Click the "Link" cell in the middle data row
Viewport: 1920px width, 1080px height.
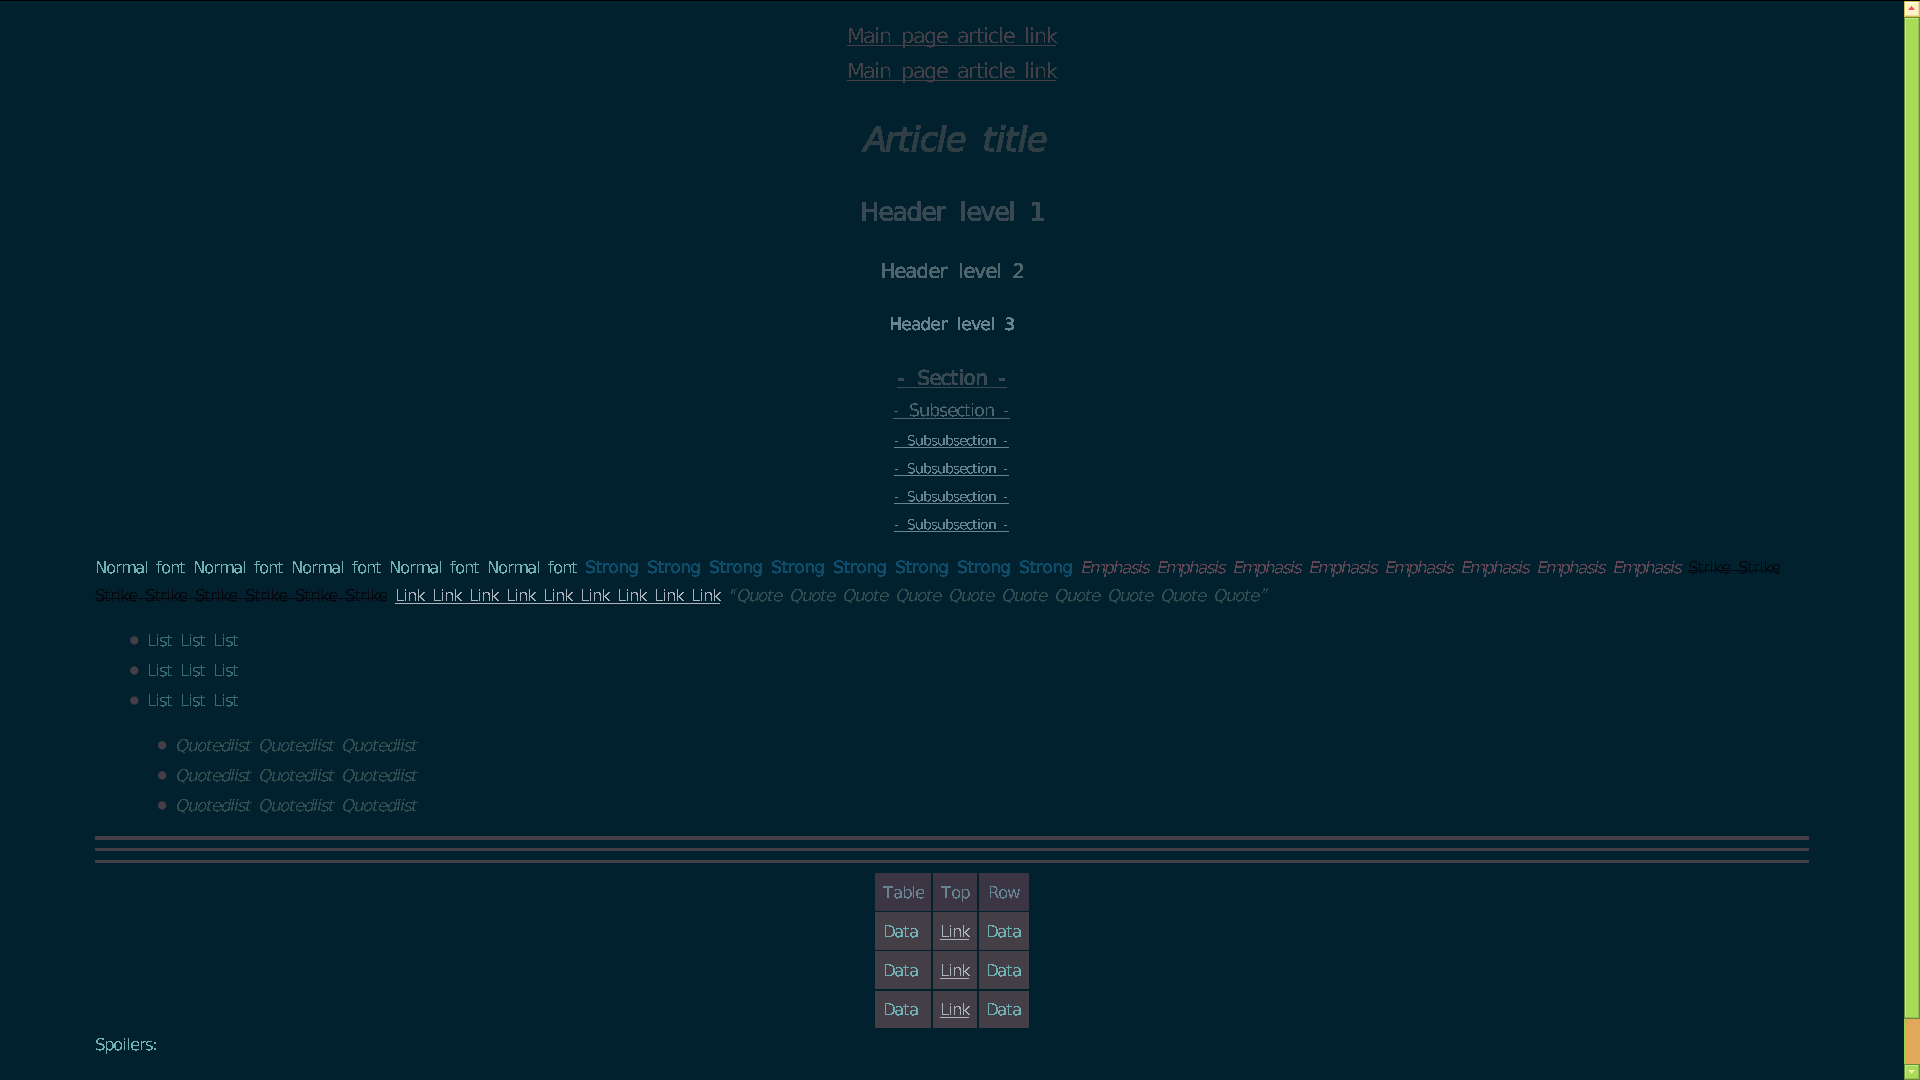pyautogui.click(x=954, y=970)
